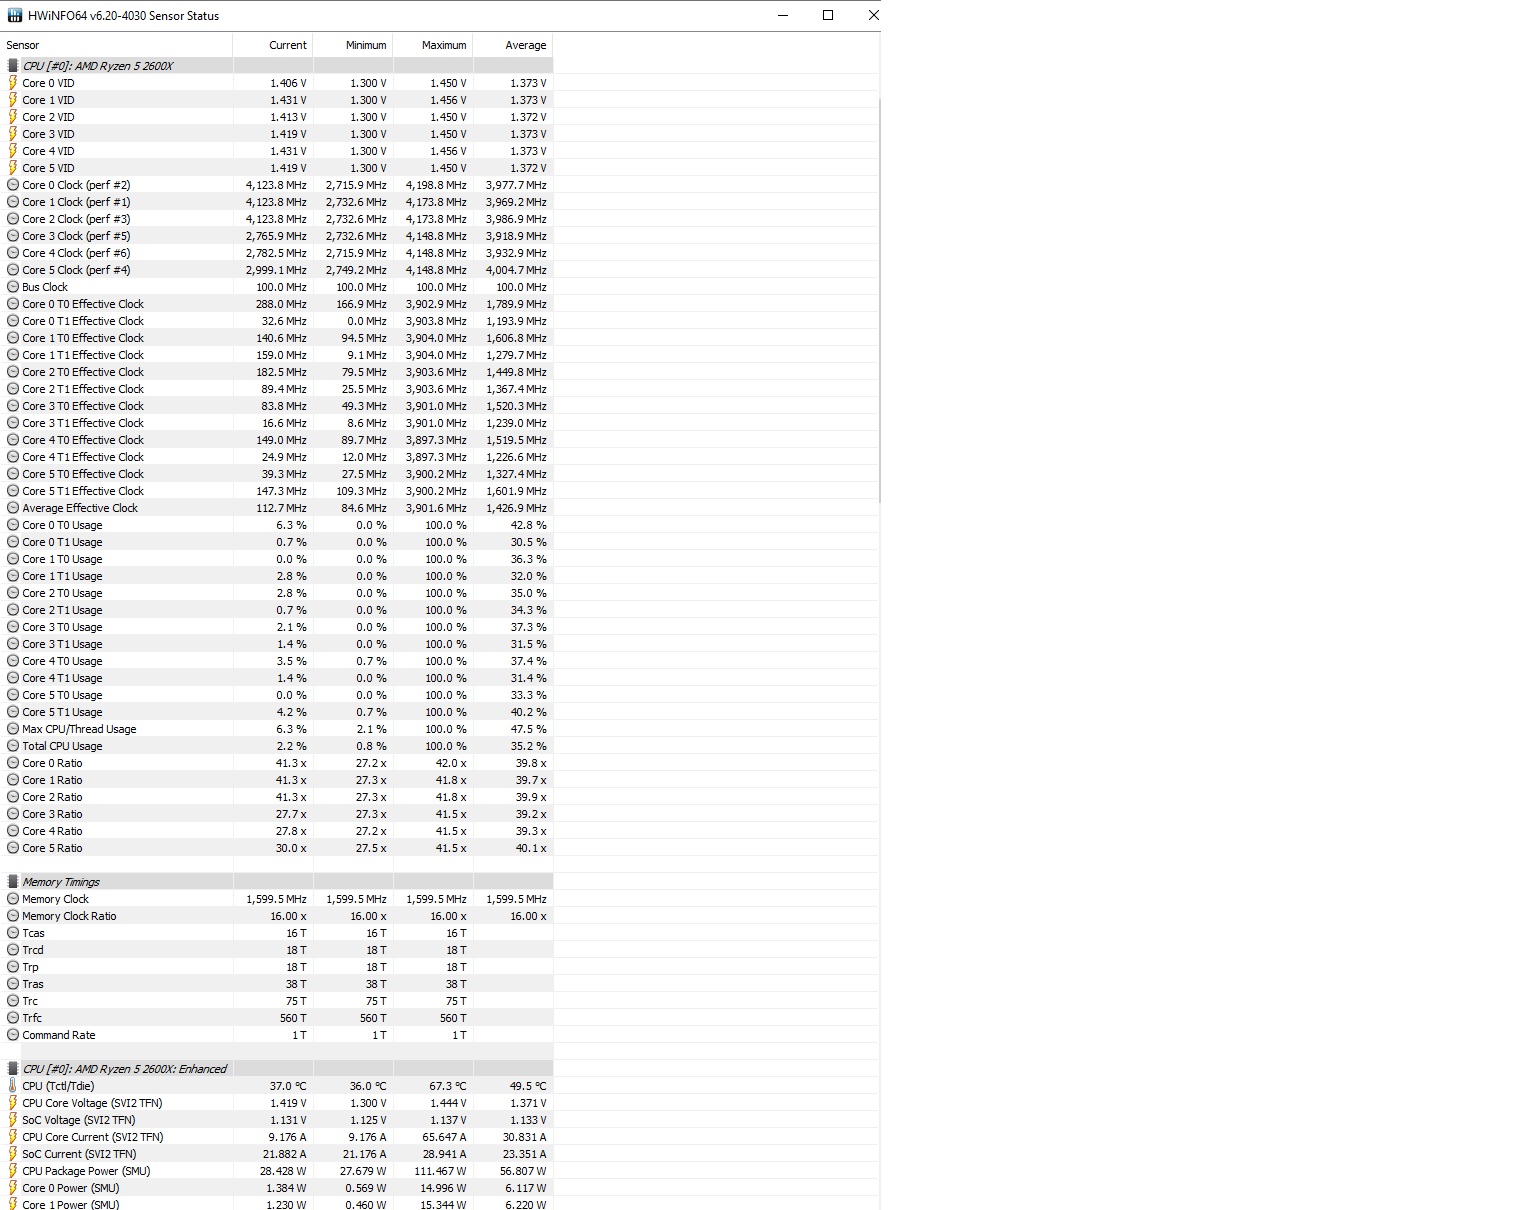Select the Core 5 Clock (perf #4) row

(276, 270)
